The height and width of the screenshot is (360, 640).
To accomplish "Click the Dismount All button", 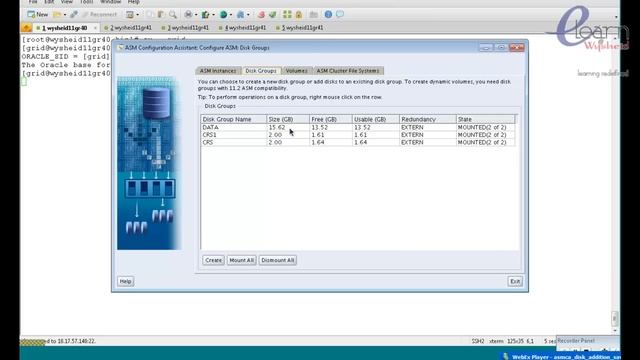I will [278, 260].
